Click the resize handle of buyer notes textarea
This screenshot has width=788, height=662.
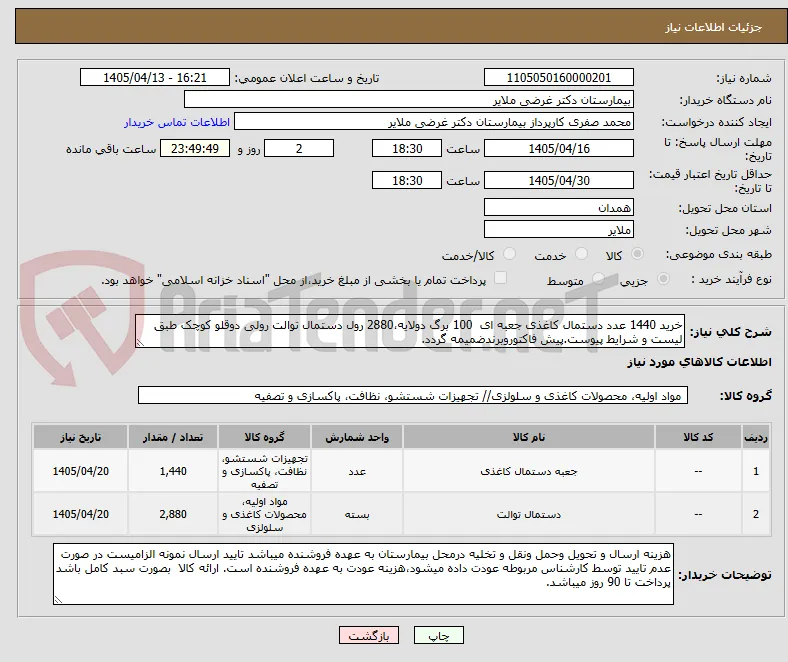pyautogui.click(x=58, y=599)
